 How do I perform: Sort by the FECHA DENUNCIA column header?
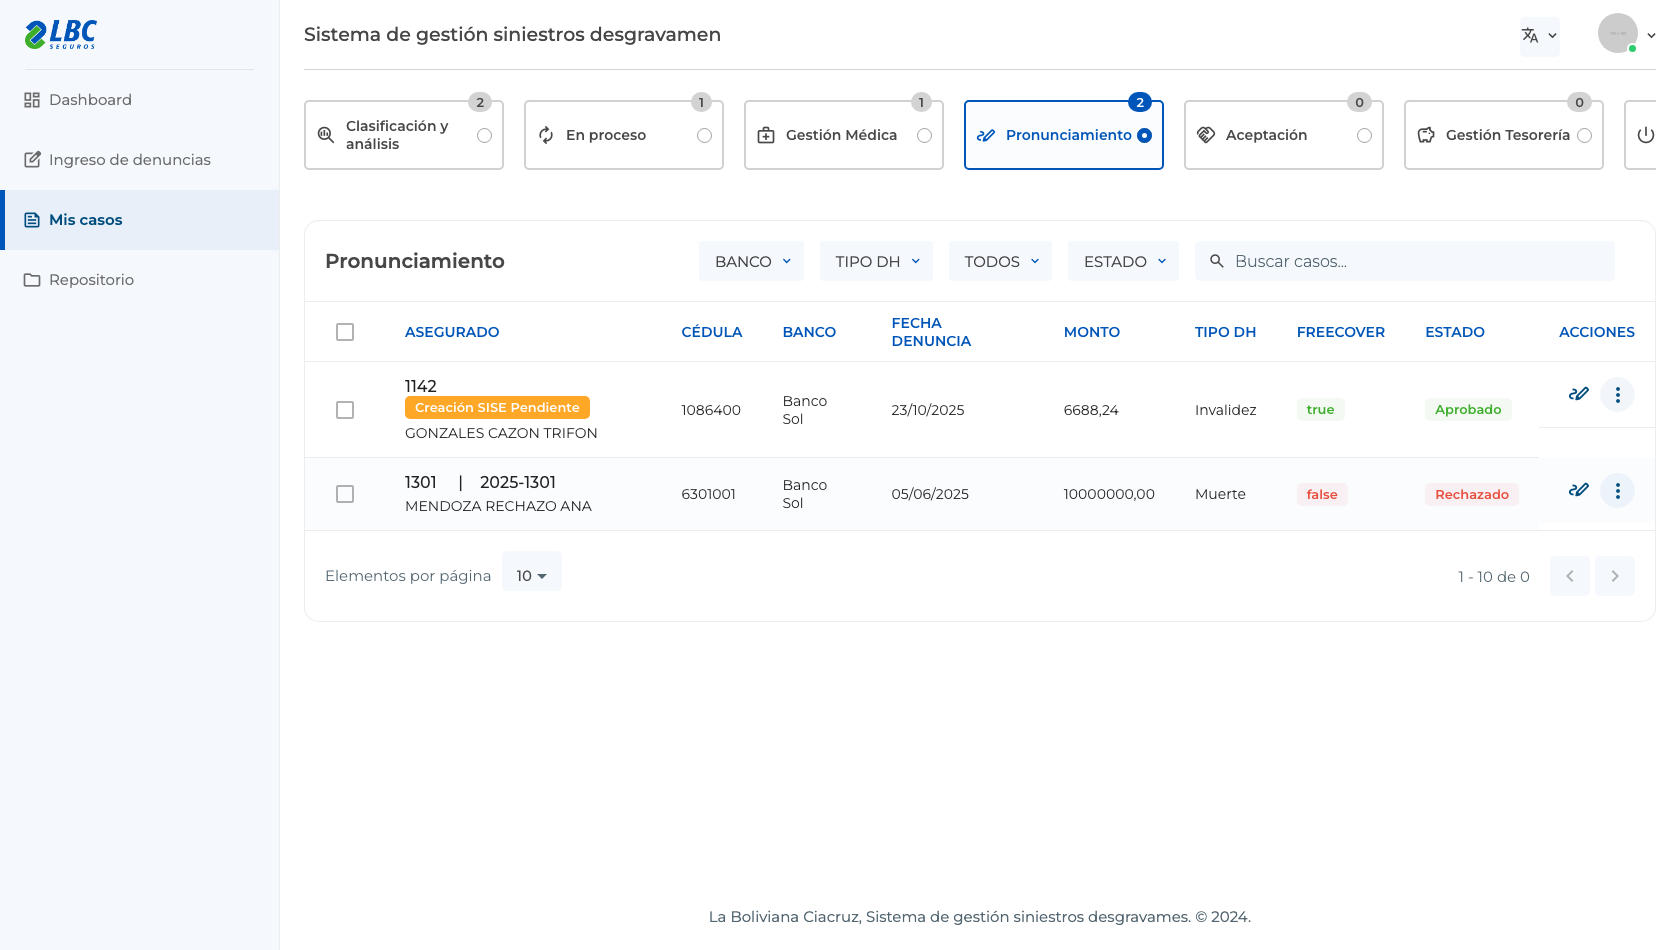tap(931, 332)
